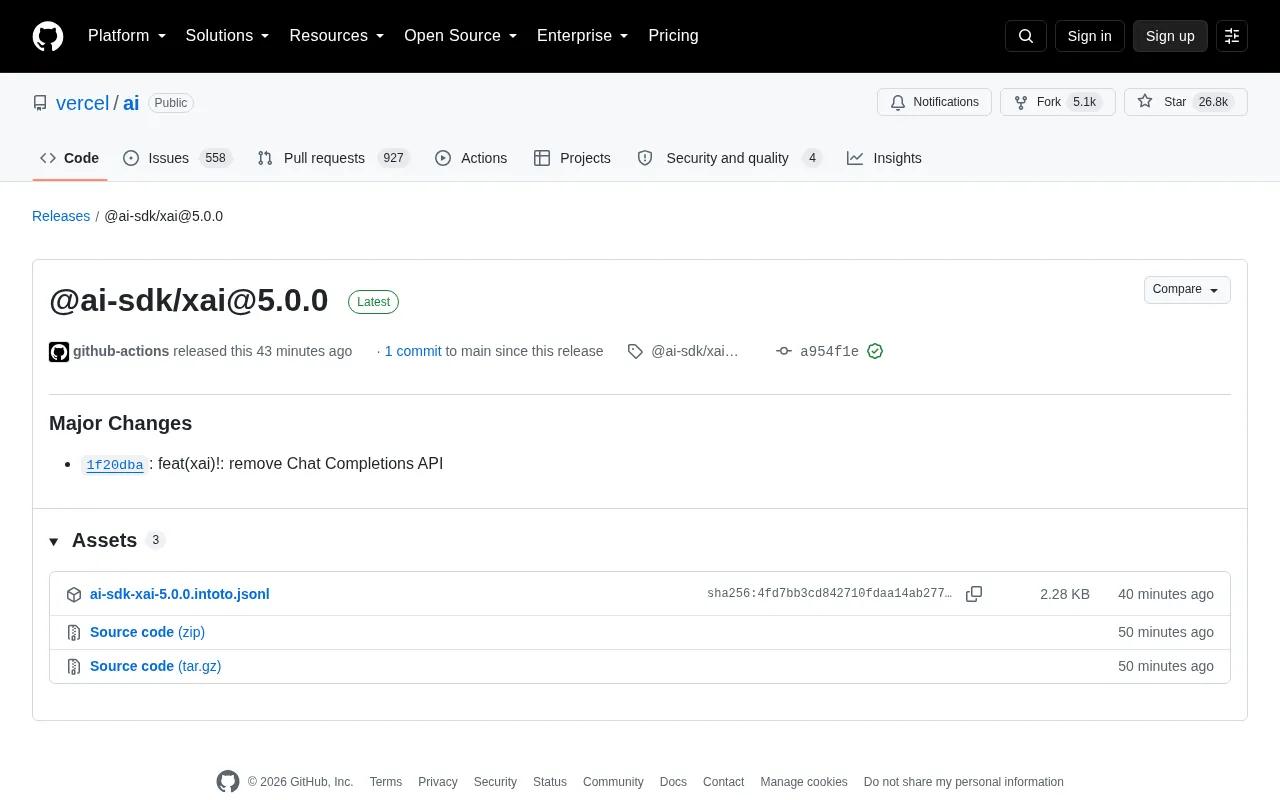The height and width of the screenshot is (800, 1280).
Task: Select the Code tab
Action: (70, 158)
